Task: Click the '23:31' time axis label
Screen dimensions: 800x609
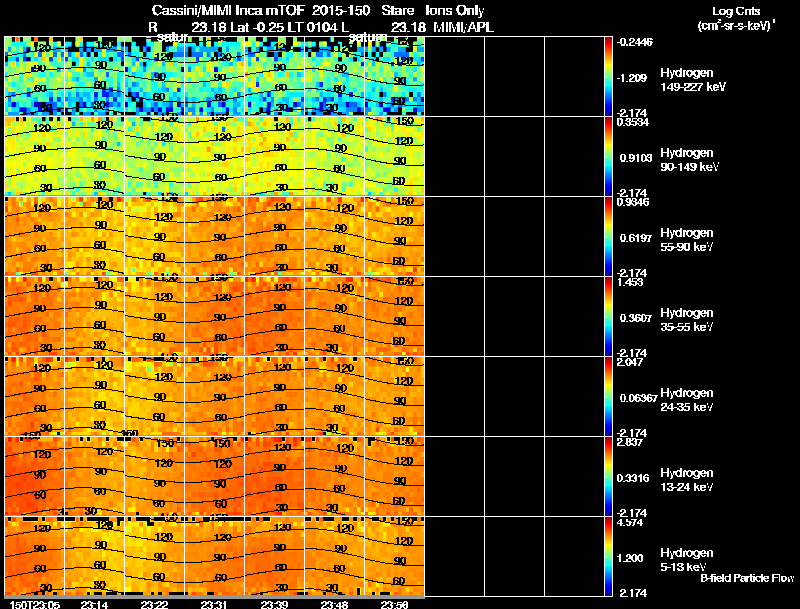Action: [214, 604]
